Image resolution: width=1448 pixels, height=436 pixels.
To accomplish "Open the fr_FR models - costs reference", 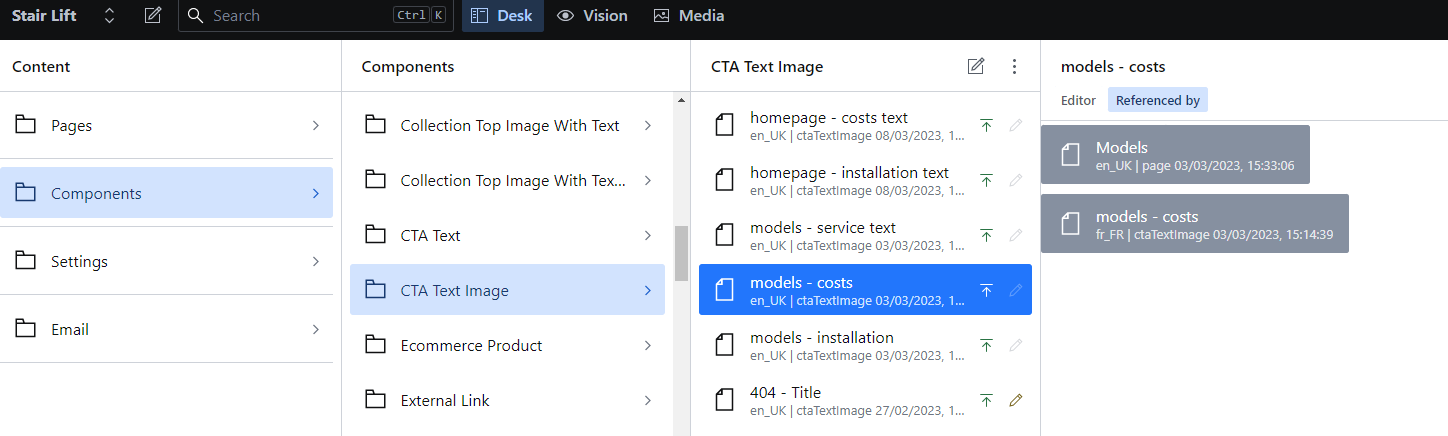I will click(x=1194, y=224).
